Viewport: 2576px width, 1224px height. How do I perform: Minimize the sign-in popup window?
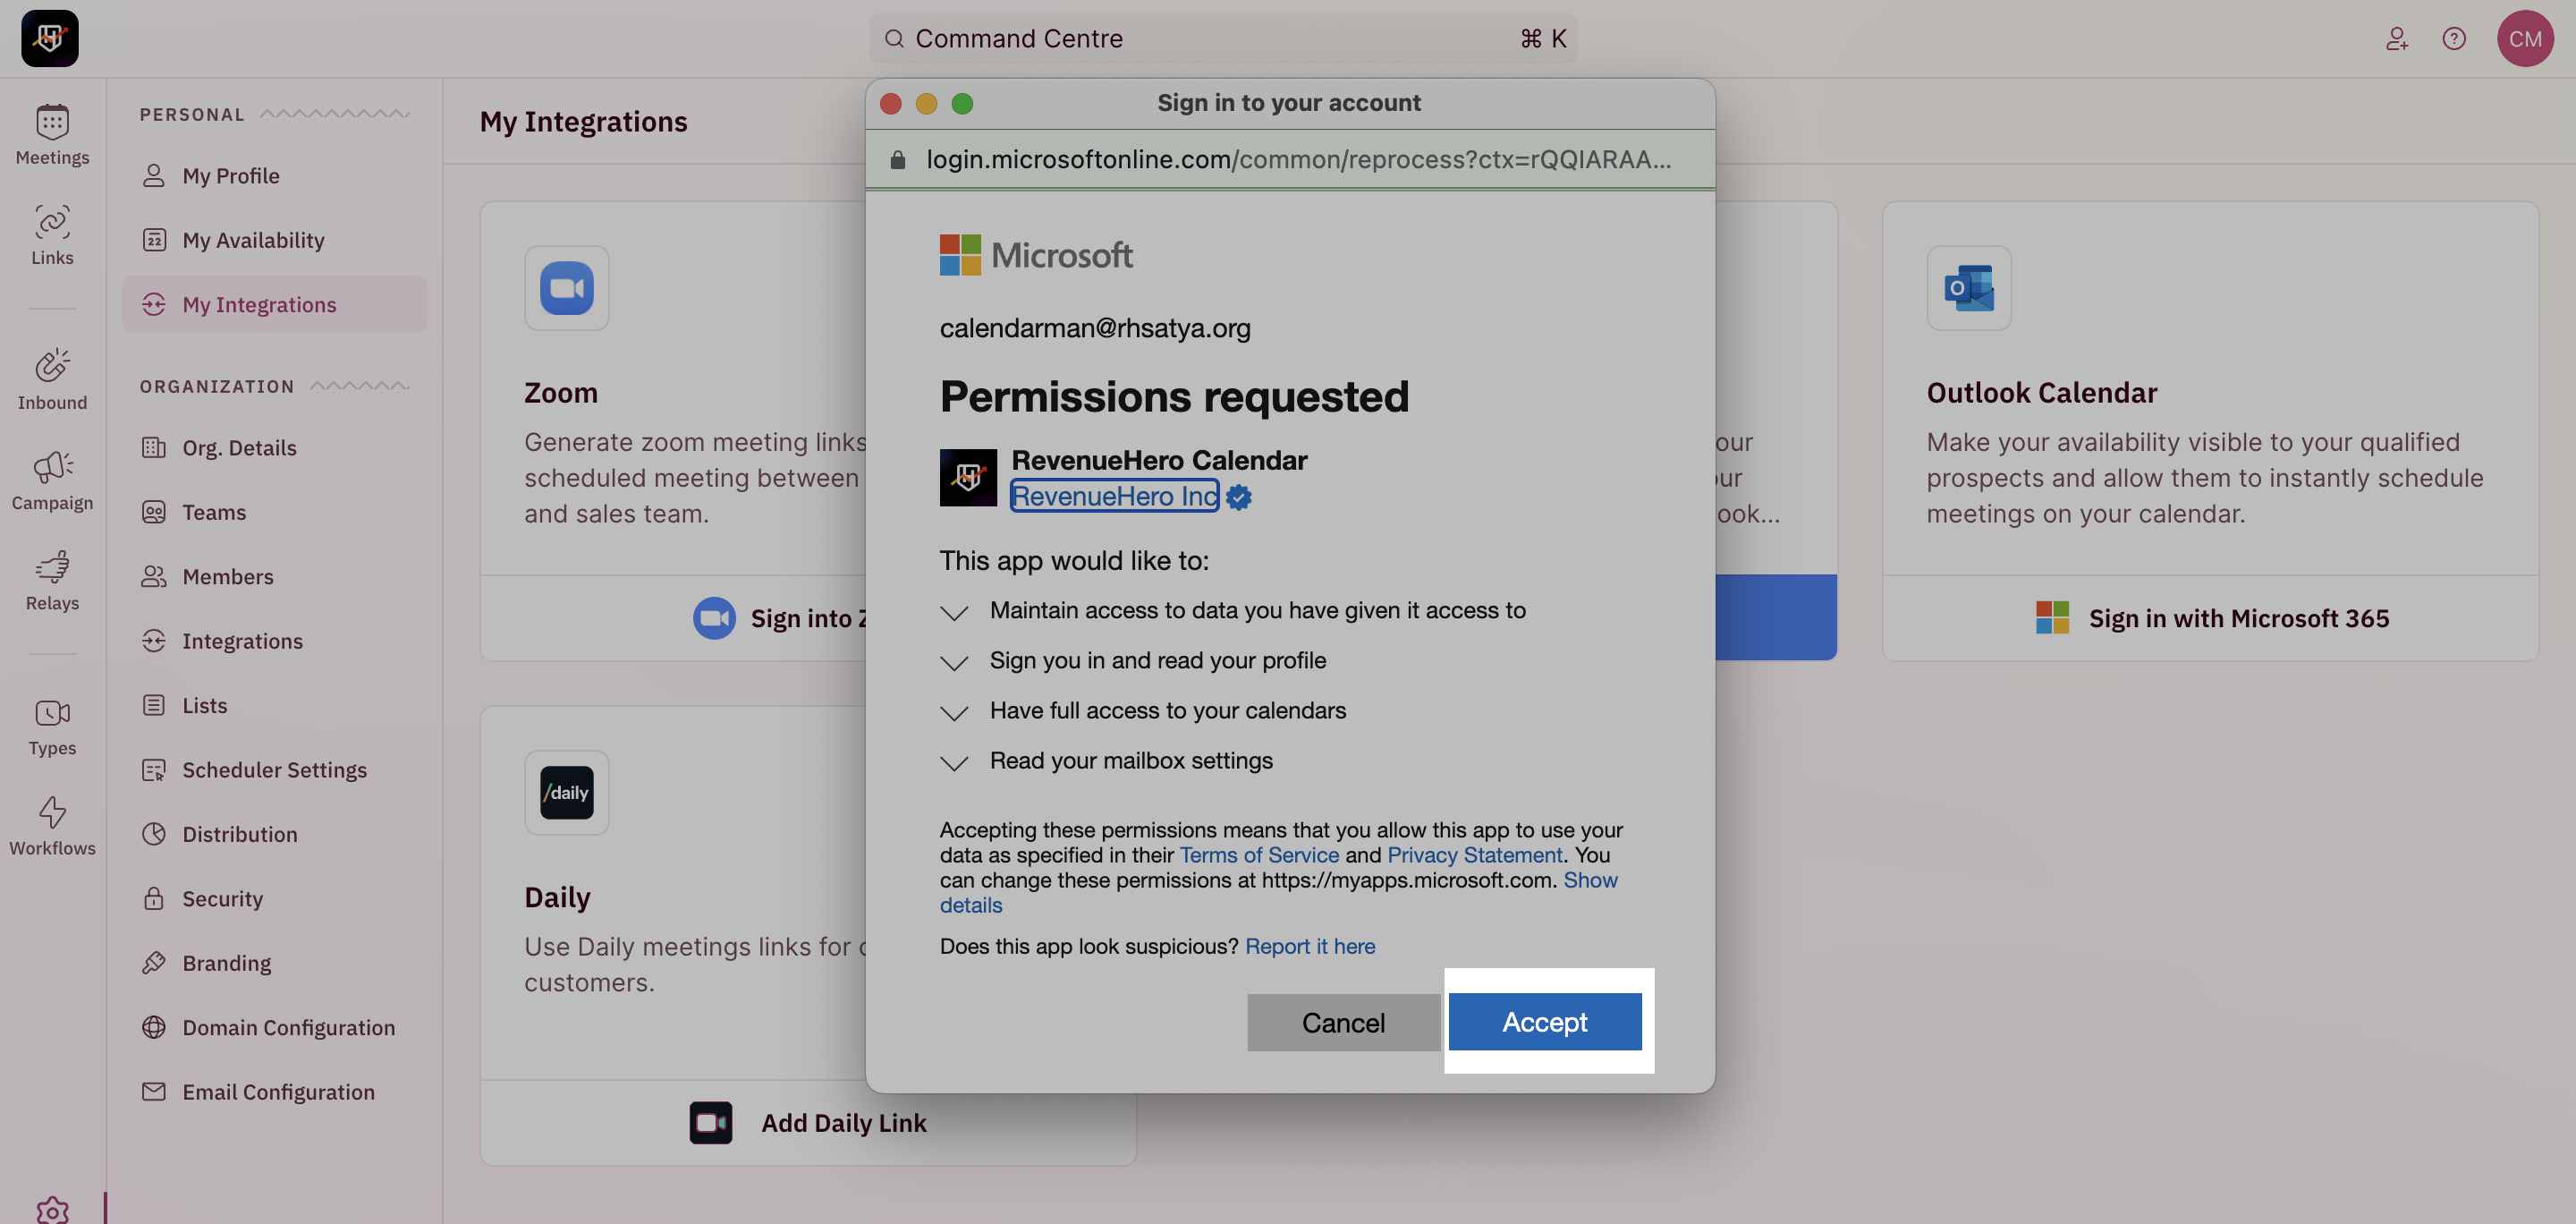tap(926, 103)
